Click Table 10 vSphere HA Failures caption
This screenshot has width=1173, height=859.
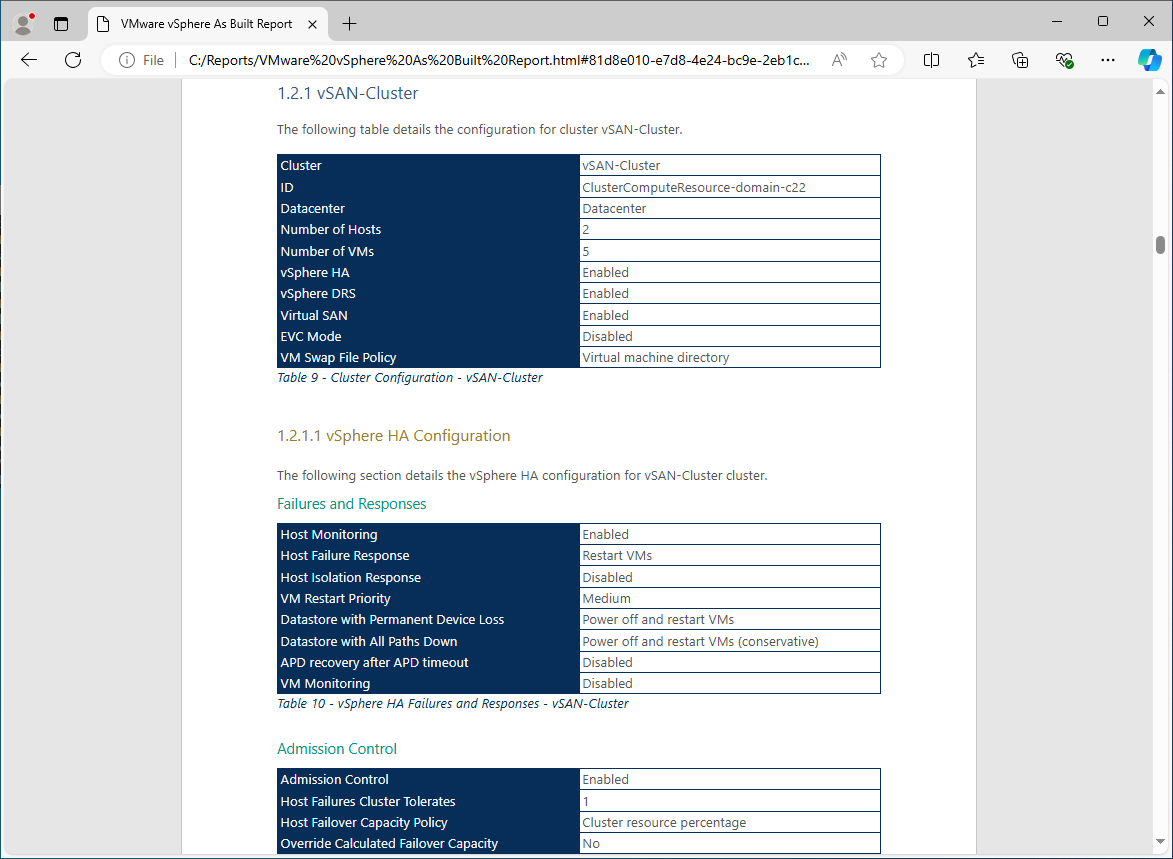click(453, 704)
